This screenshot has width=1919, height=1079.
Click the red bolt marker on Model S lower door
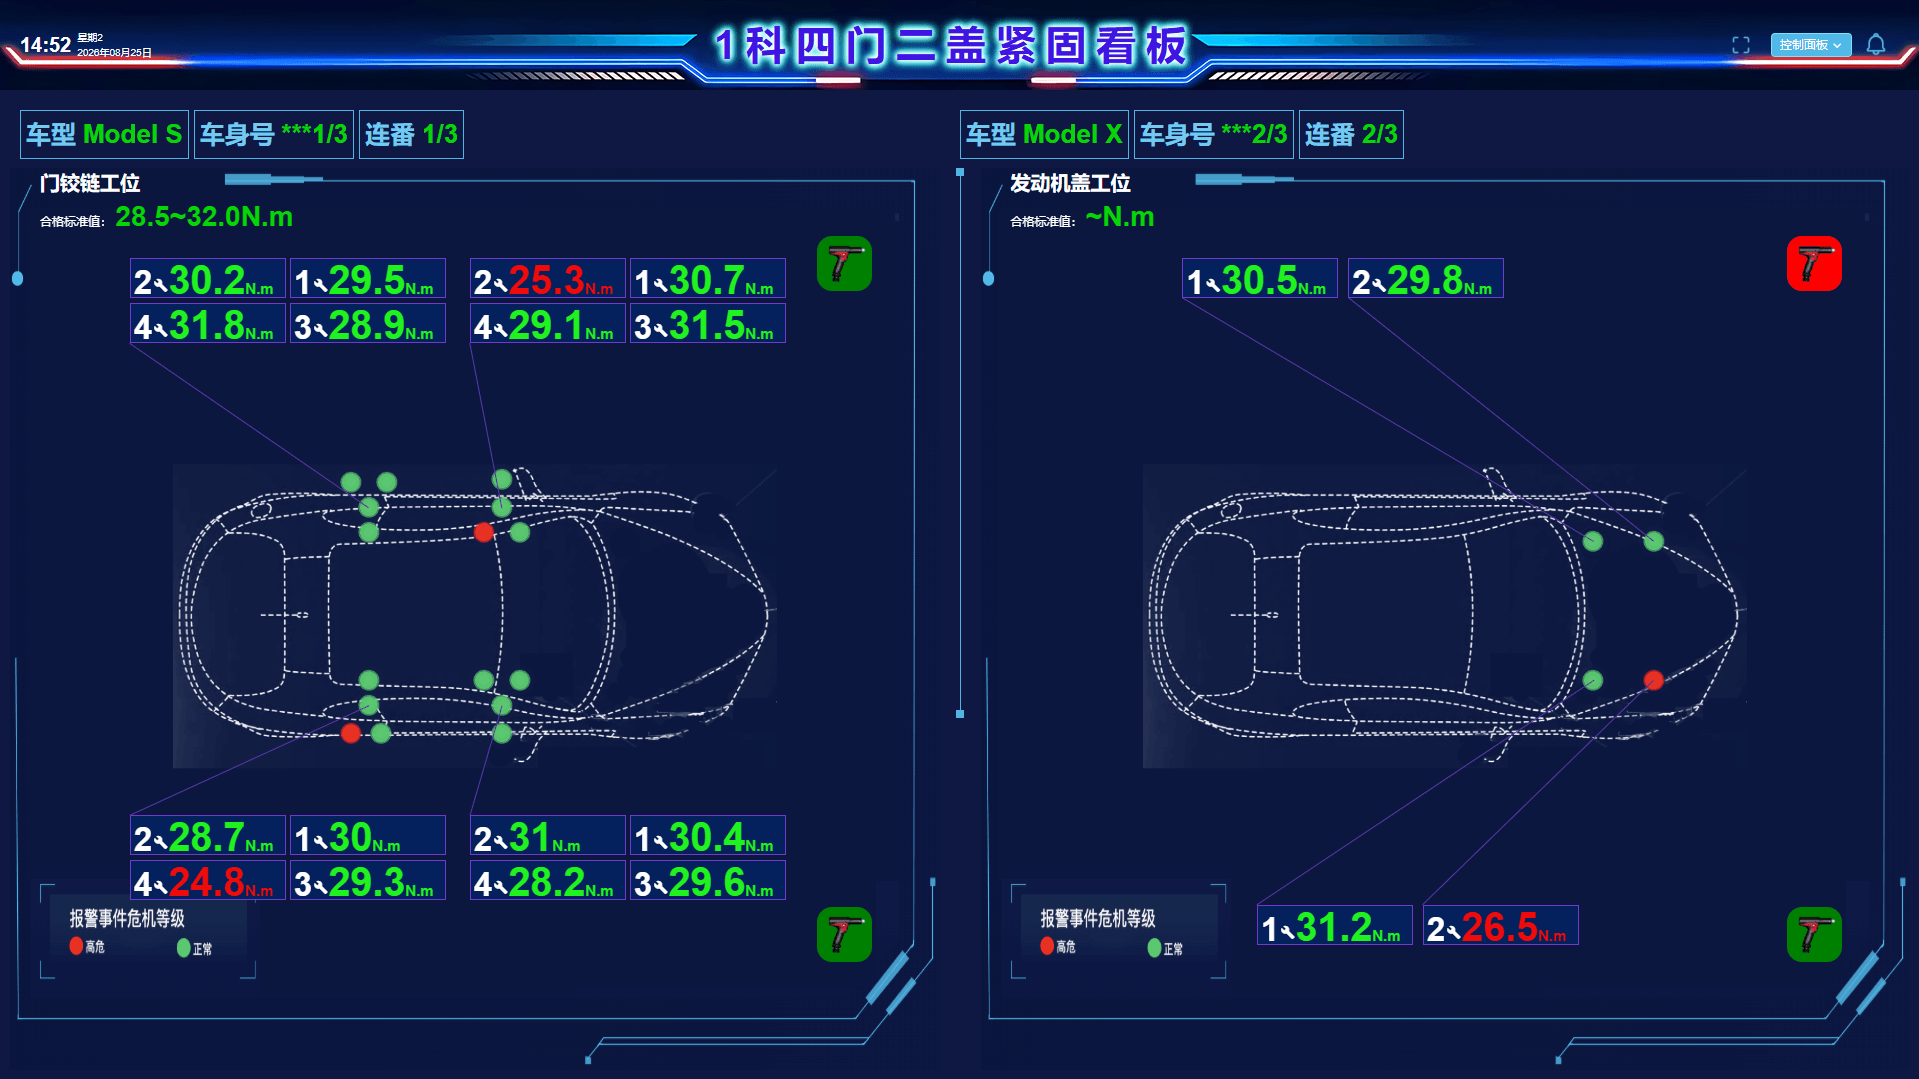pos(350,733)
